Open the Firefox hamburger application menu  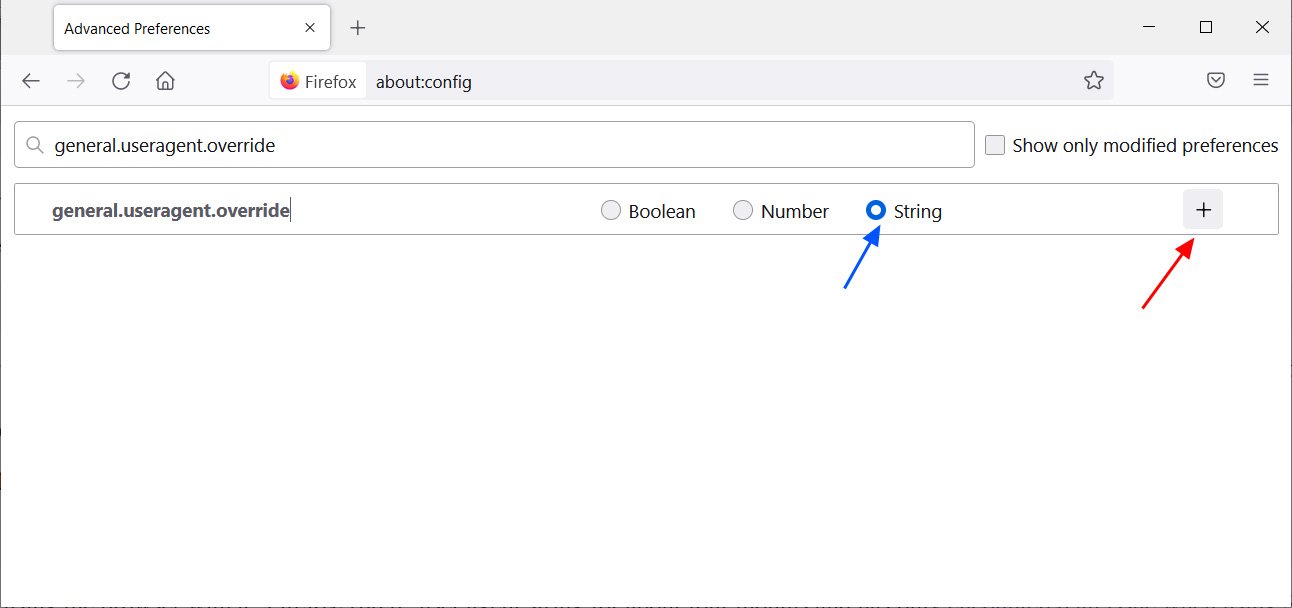[1261, 81]
